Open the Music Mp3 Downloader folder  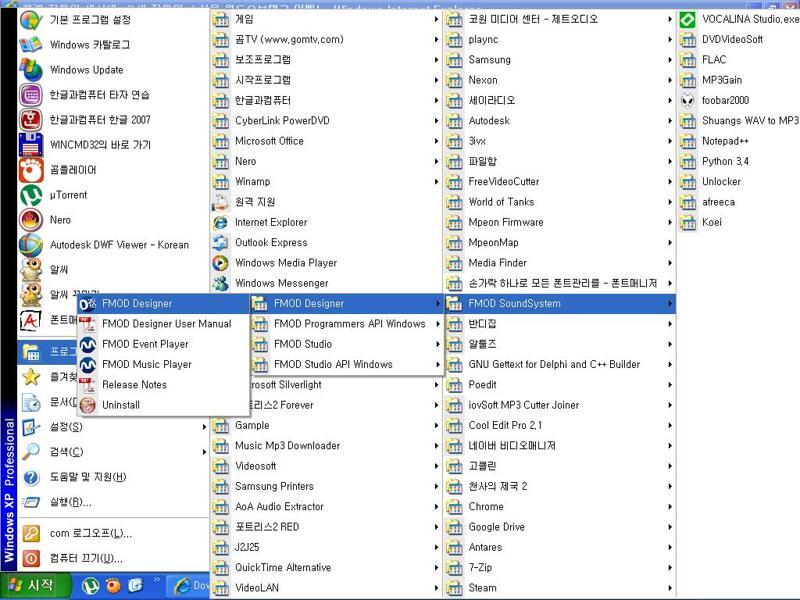(326, 446)
